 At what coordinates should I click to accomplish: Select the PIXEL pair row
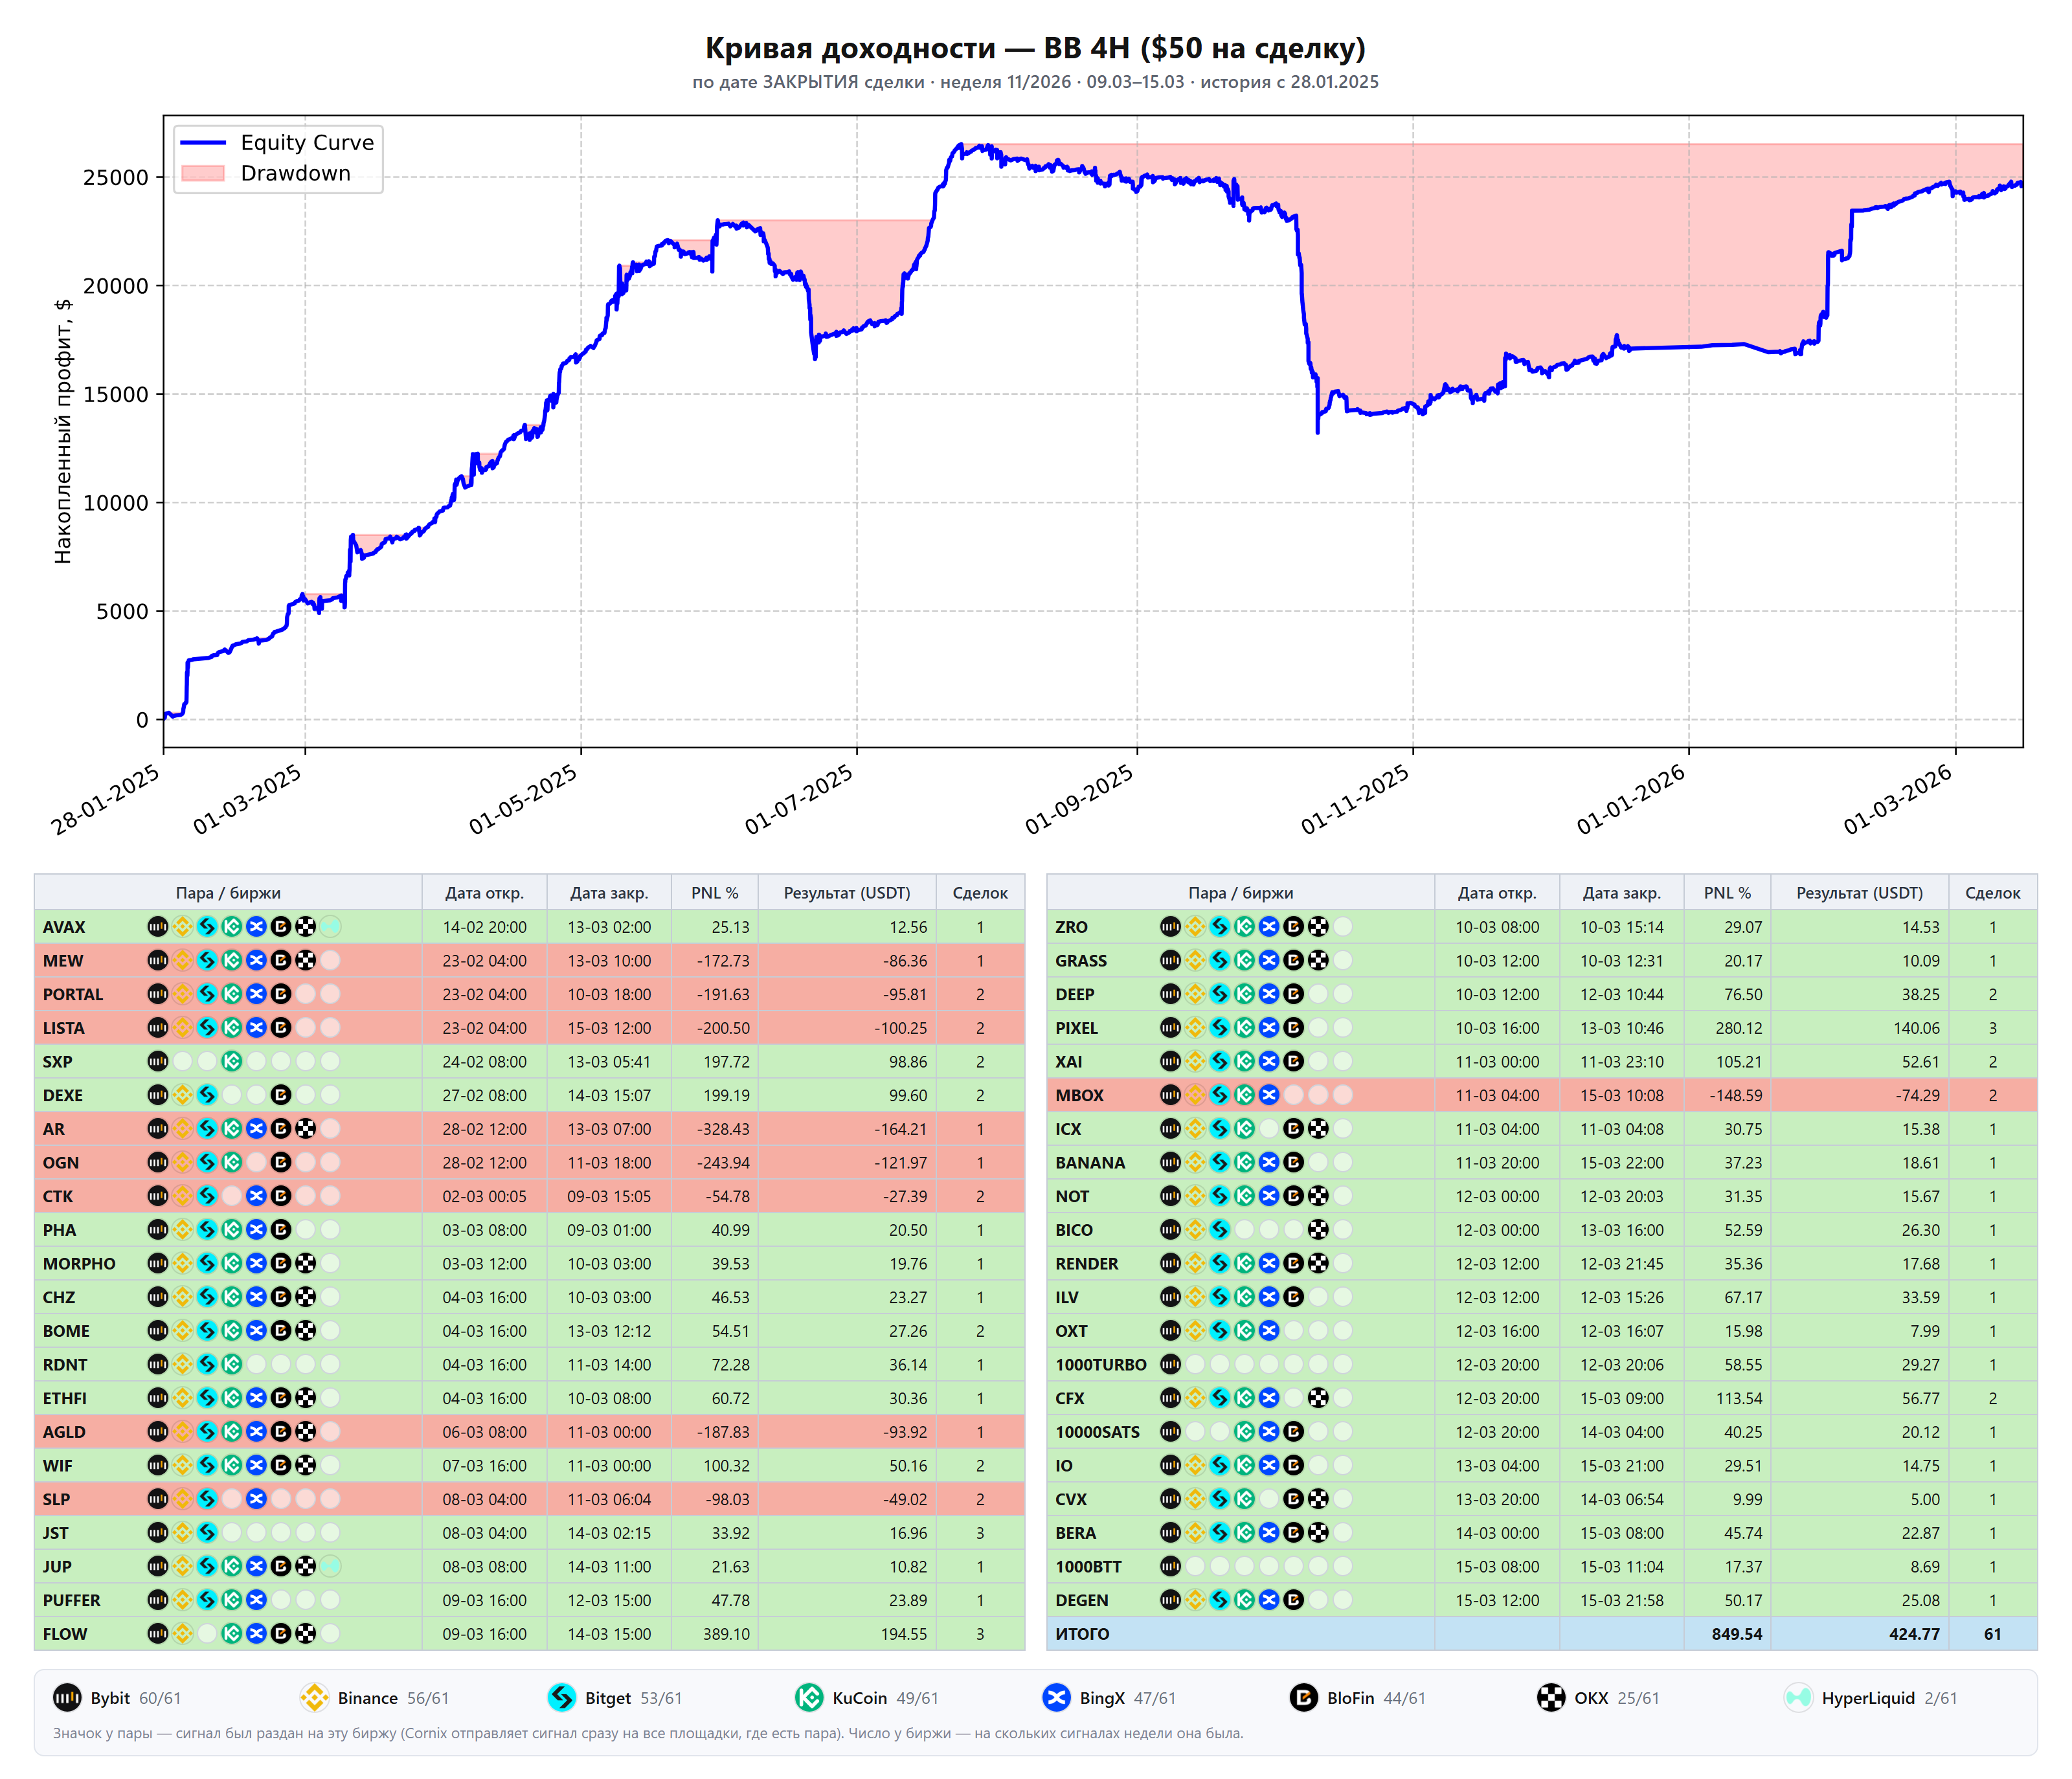[1541, 1027]
